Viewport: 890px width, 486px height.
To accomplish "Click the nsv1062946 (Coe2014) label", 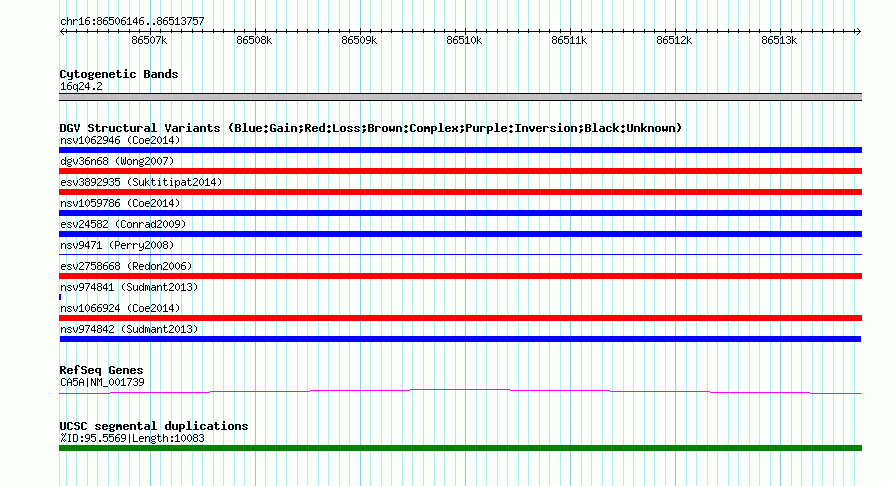I will (120, 140).
